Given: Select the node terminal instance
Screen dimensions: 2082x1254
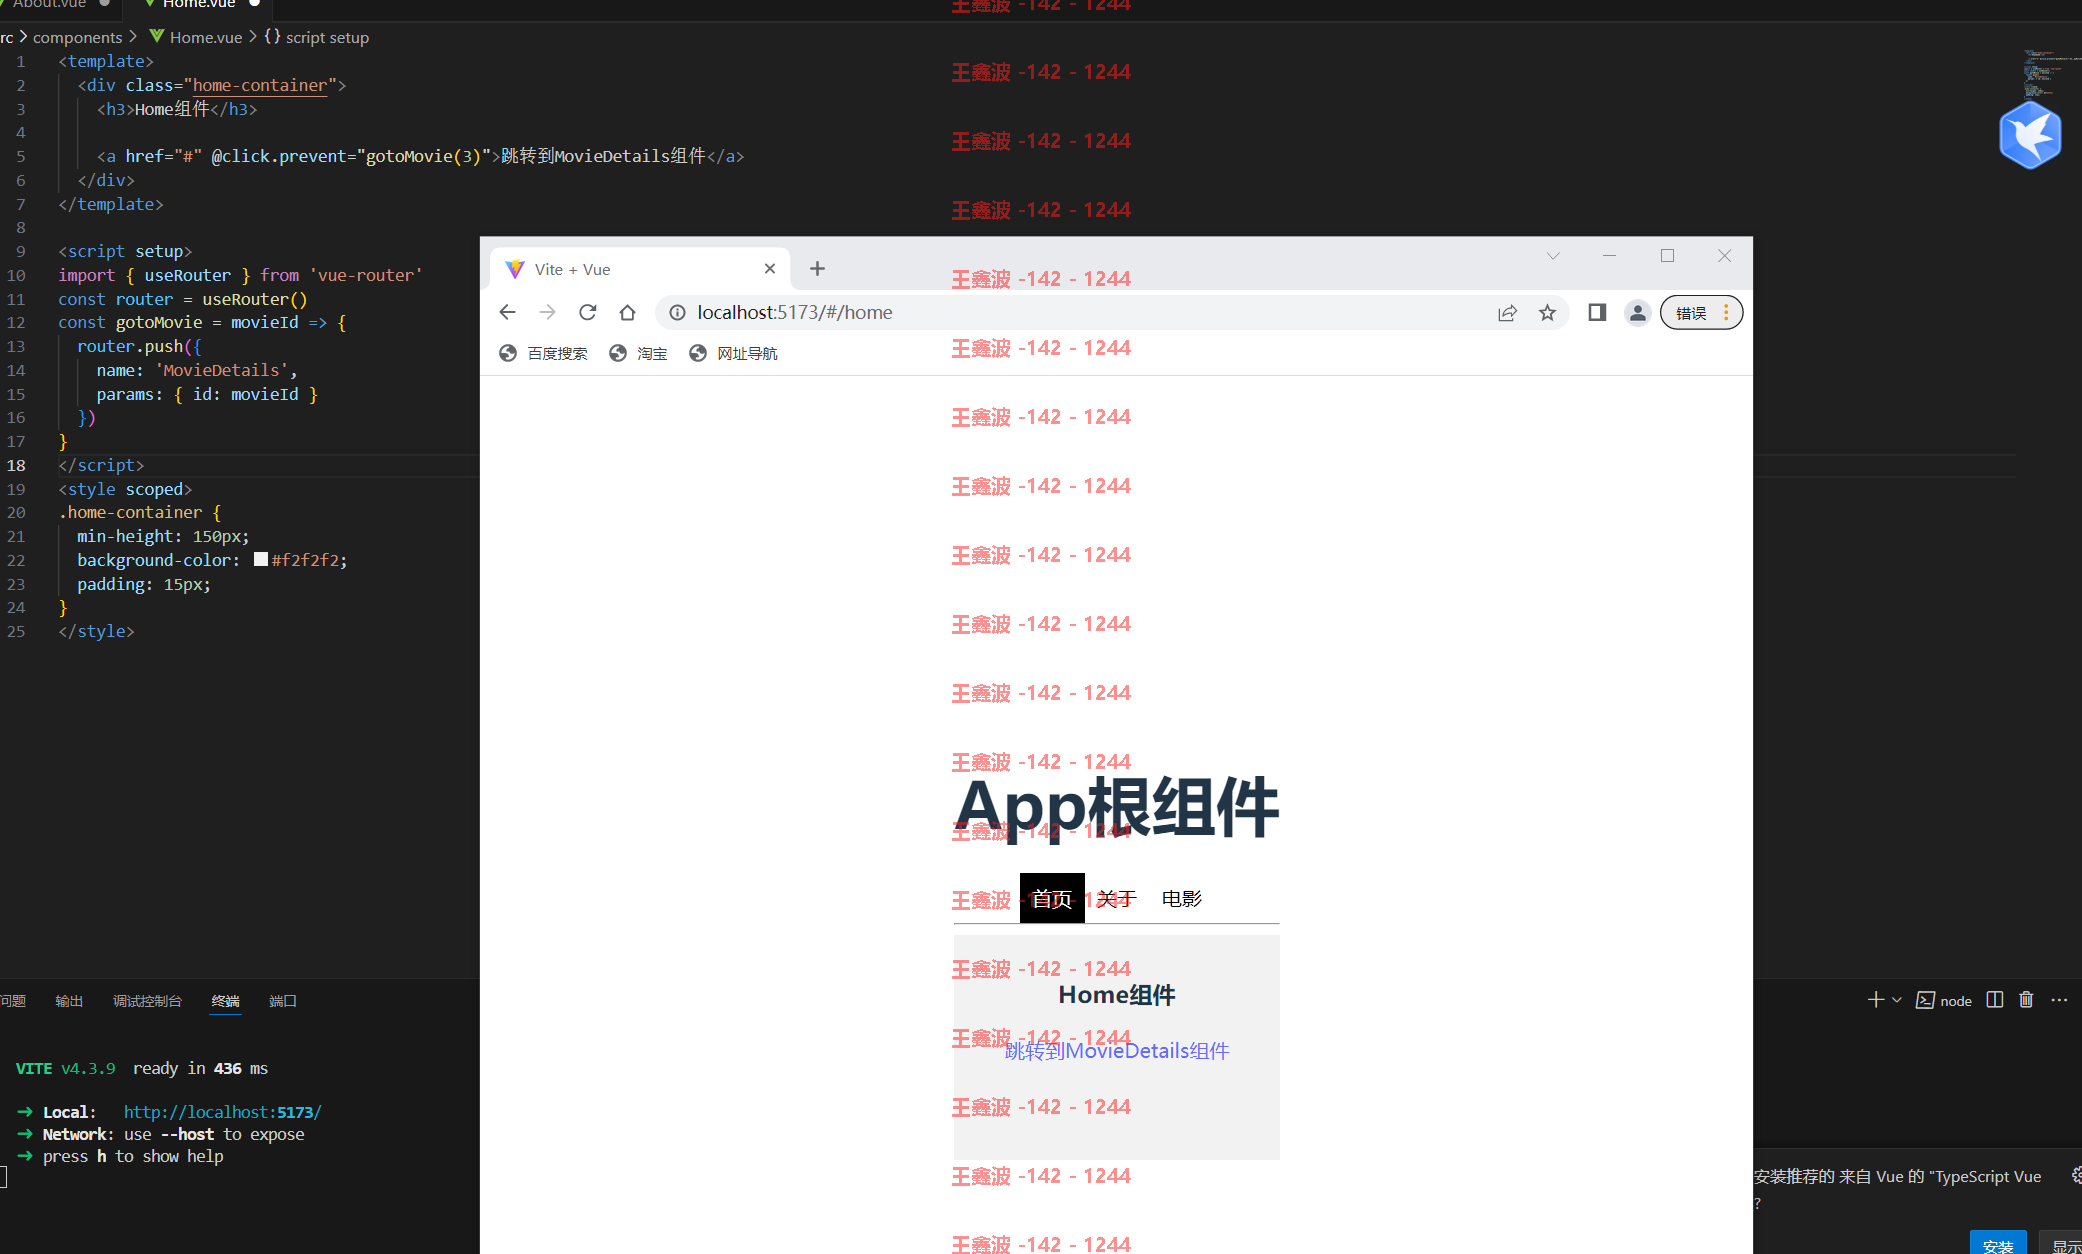Looking at the screenshot, I should tap(1944, 1001).
